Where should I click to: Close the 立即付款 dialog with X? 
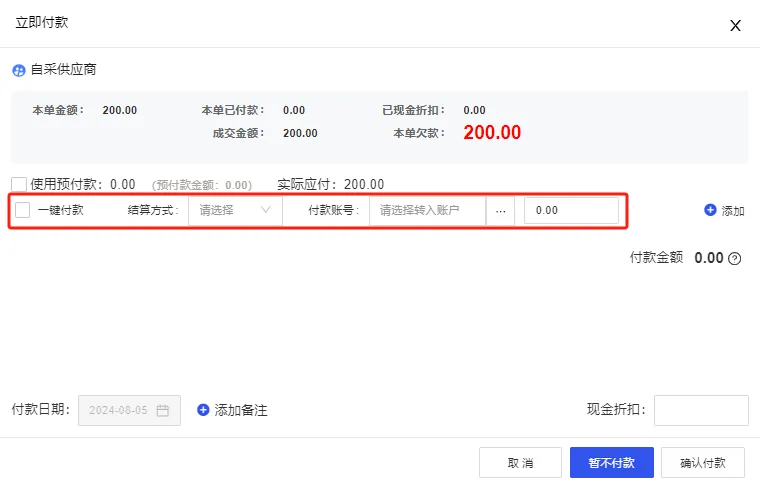pos(735,25)
